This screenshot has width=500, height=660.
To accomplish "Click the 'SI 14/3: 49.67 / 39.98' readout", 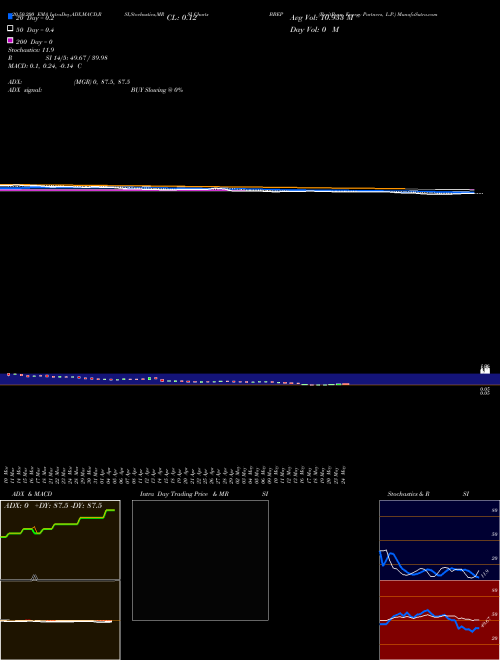I will click(x=76, y=58).
